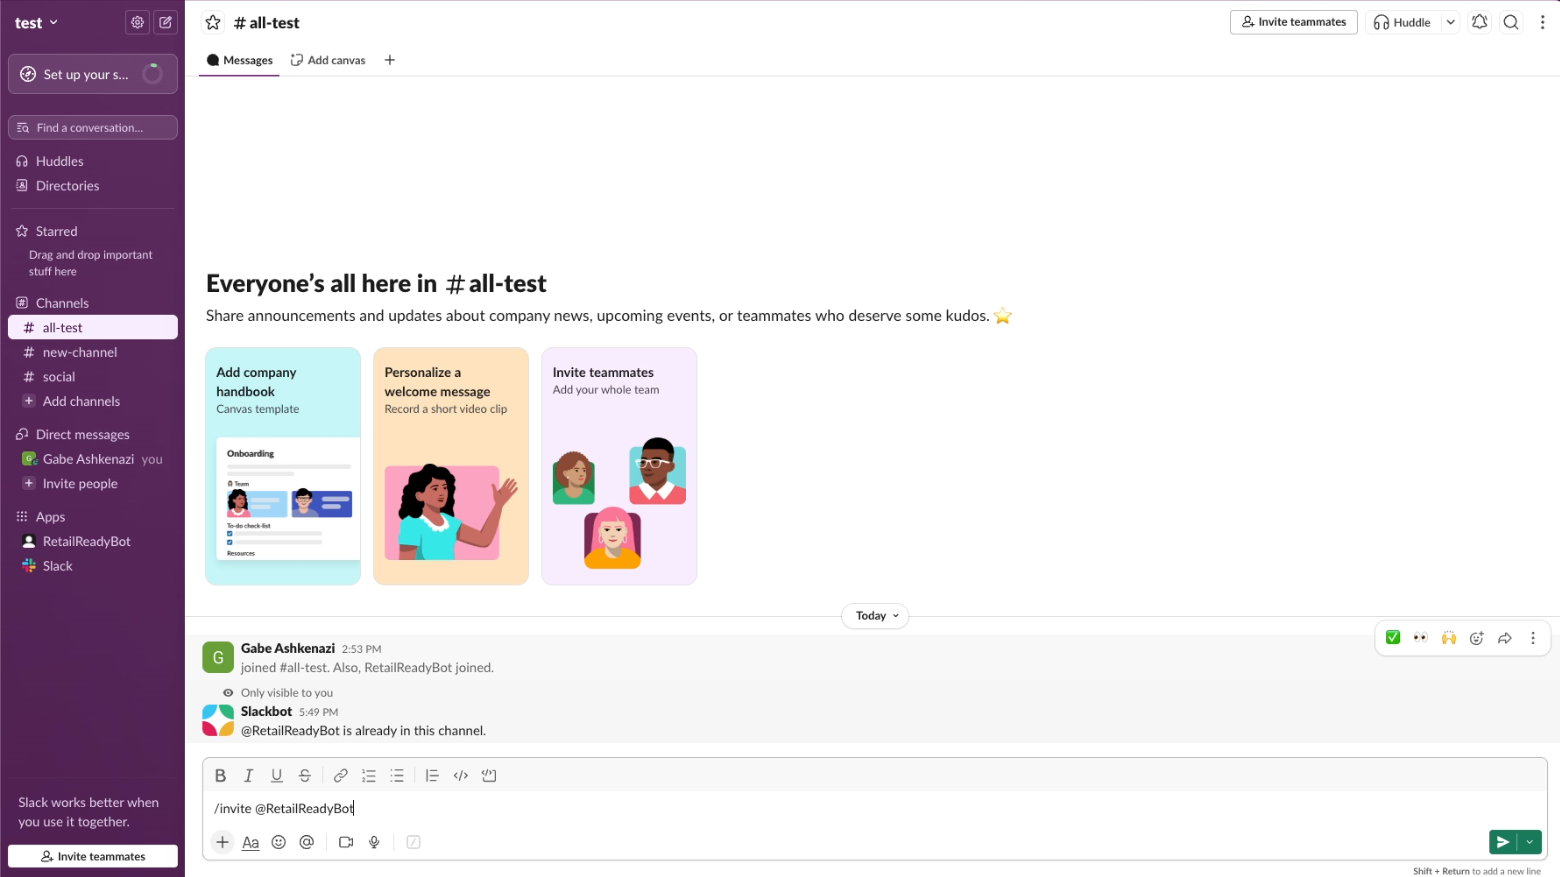
Task: Open Add company handbook canvas card
Action: coord(283,466)
